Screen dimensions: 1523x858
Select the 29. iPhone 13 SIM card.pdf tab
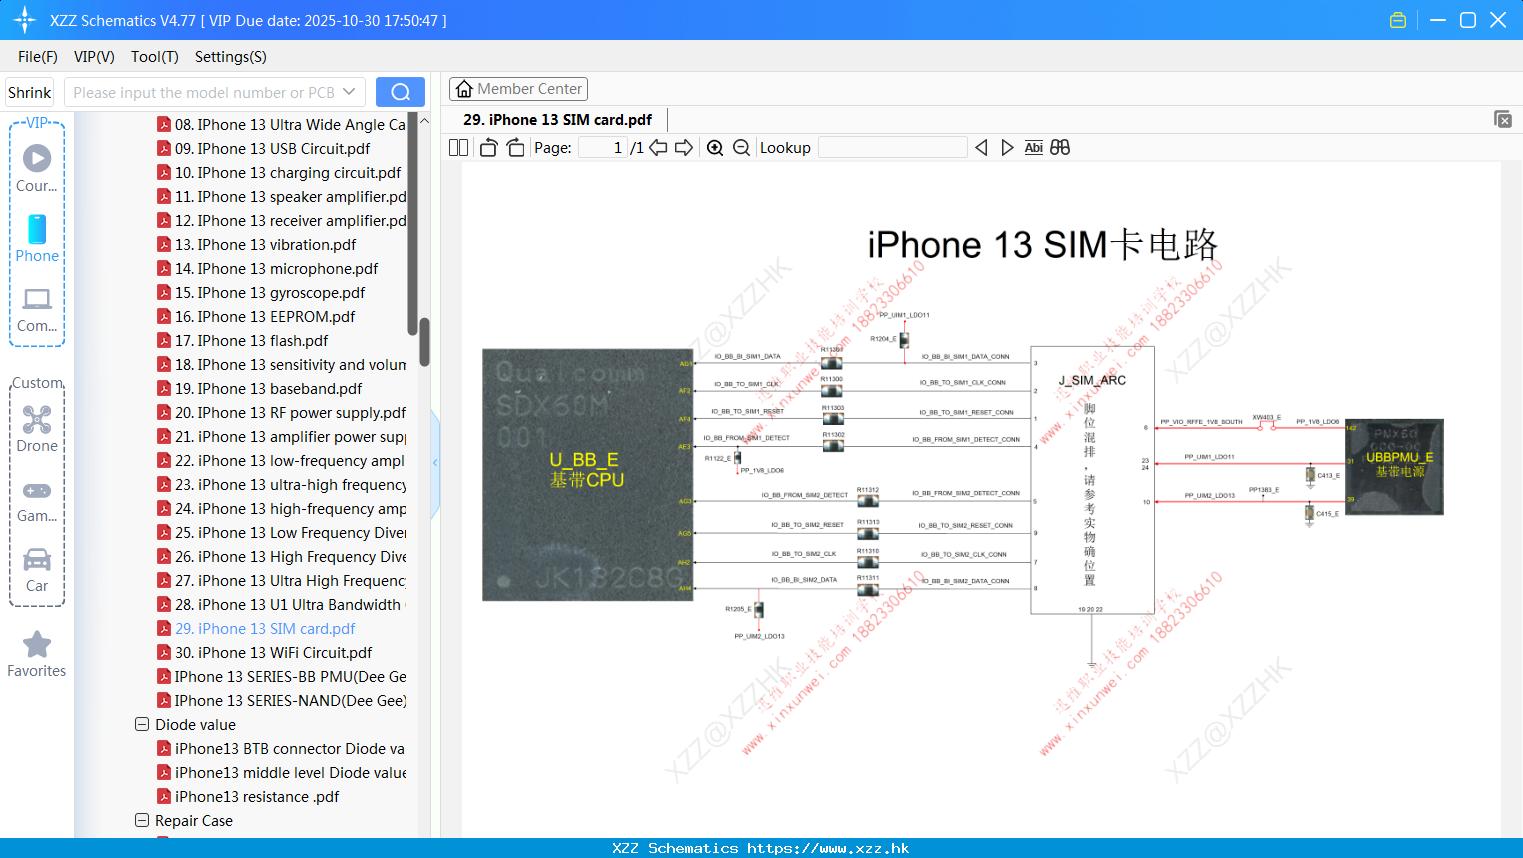coord(557,119)
